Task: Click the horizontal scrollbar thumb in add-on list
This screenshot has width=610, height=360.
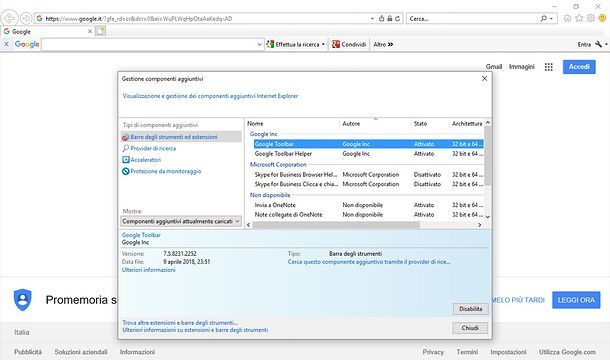Action: click(336, 225)
